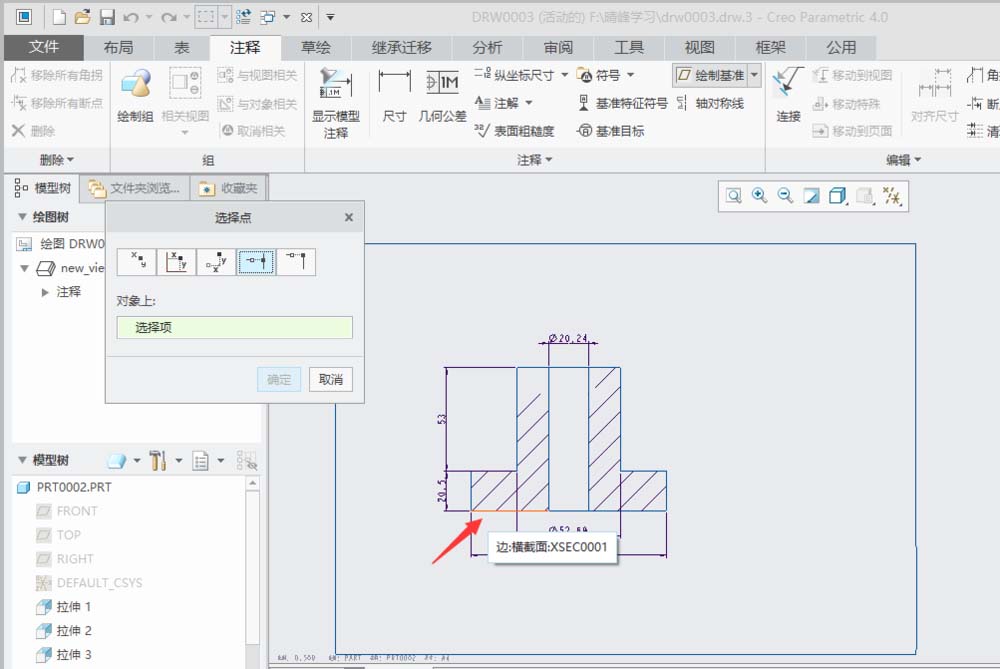Expand the 编辑 group dropdown
This screenshot has width=1000, height=669.
(904, 159)
